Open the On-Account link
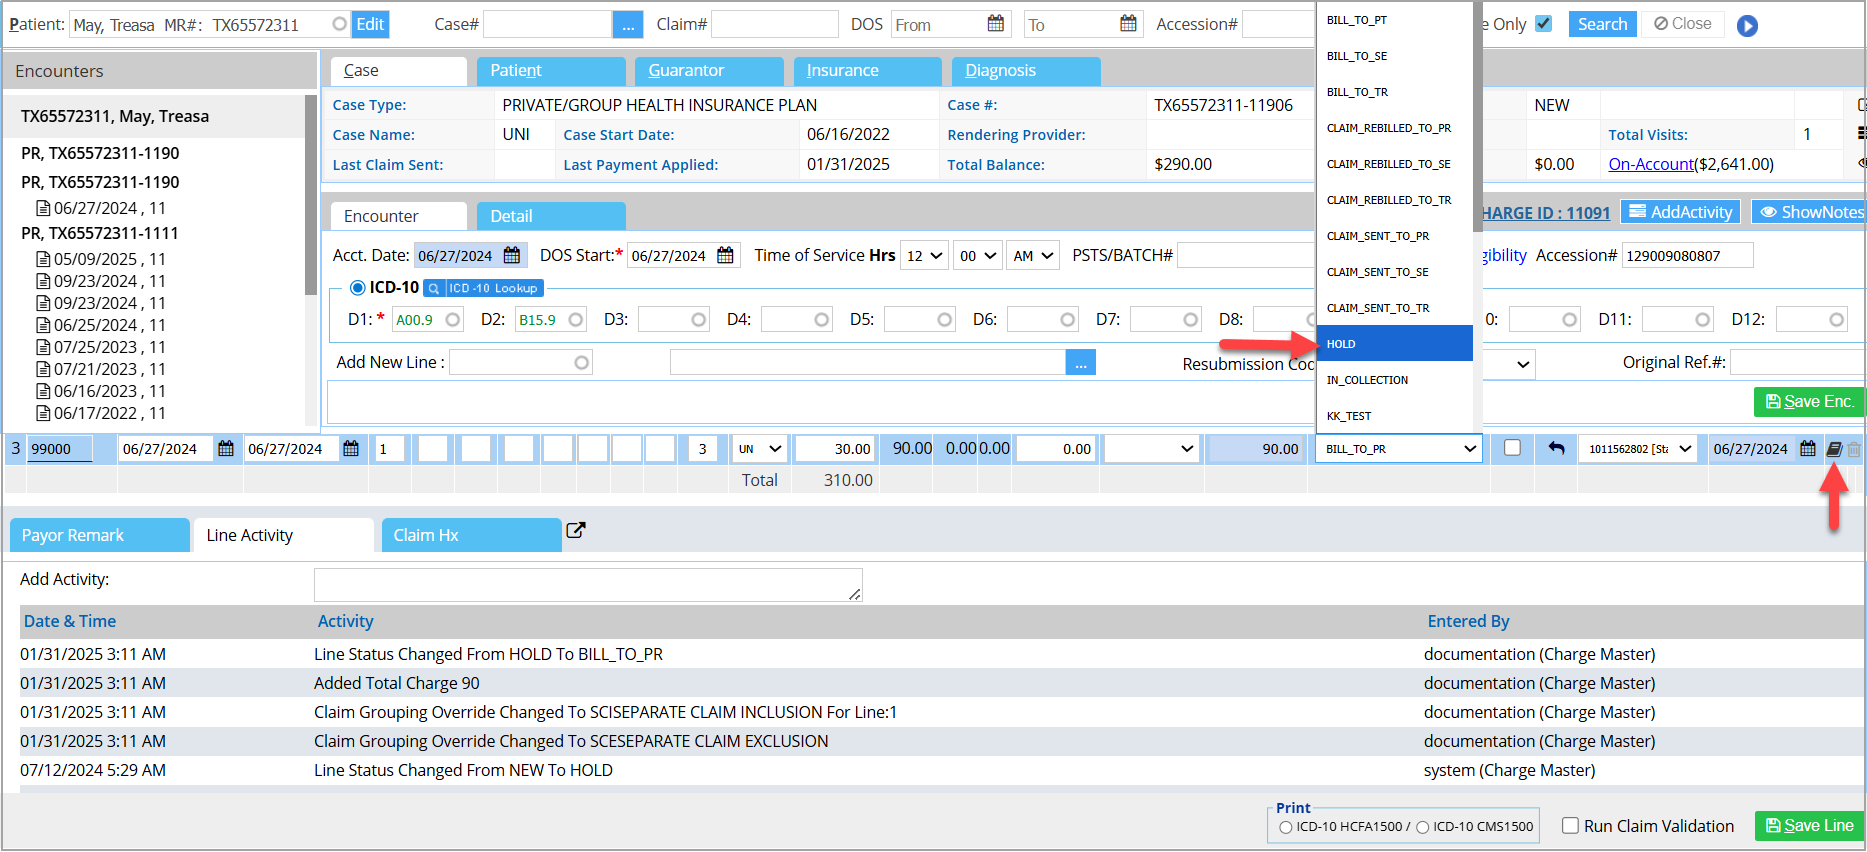Image resolution: width=1867 pixels, height=852 pixels. 1650,164
